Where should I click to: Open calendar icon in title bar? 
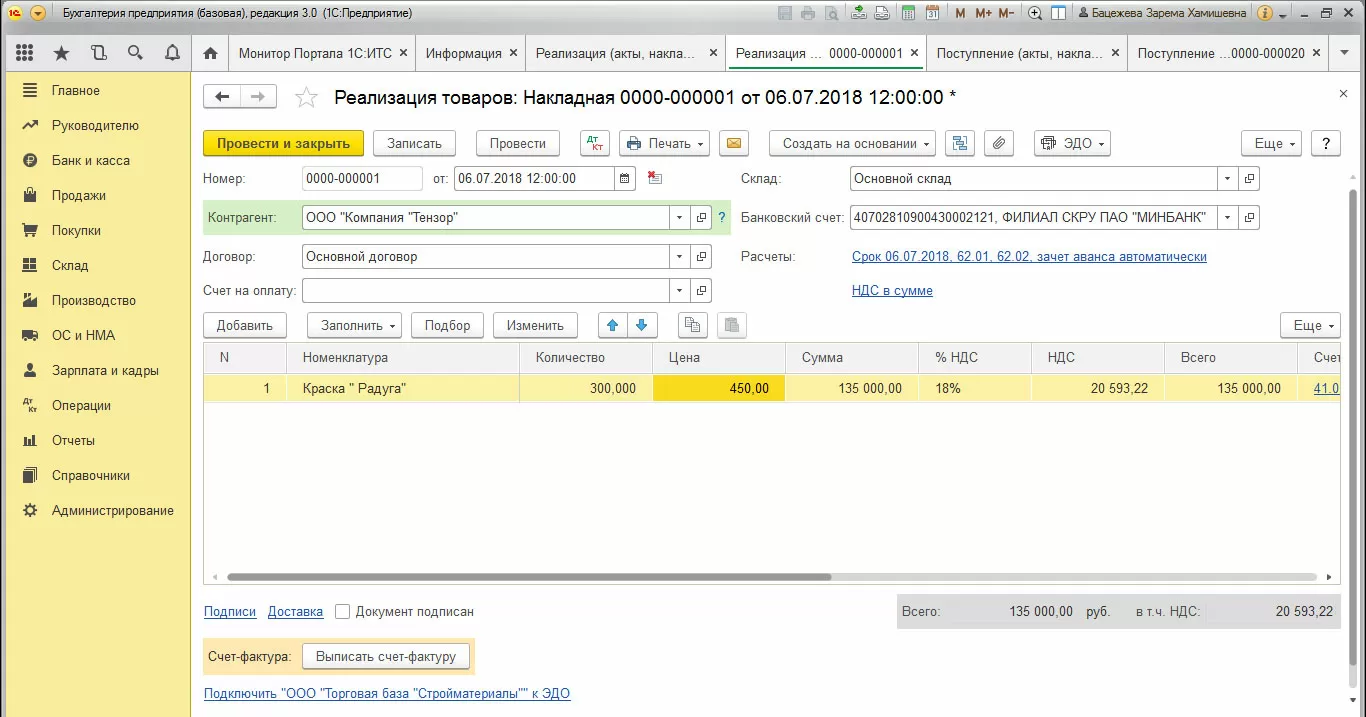click(932, 14)
